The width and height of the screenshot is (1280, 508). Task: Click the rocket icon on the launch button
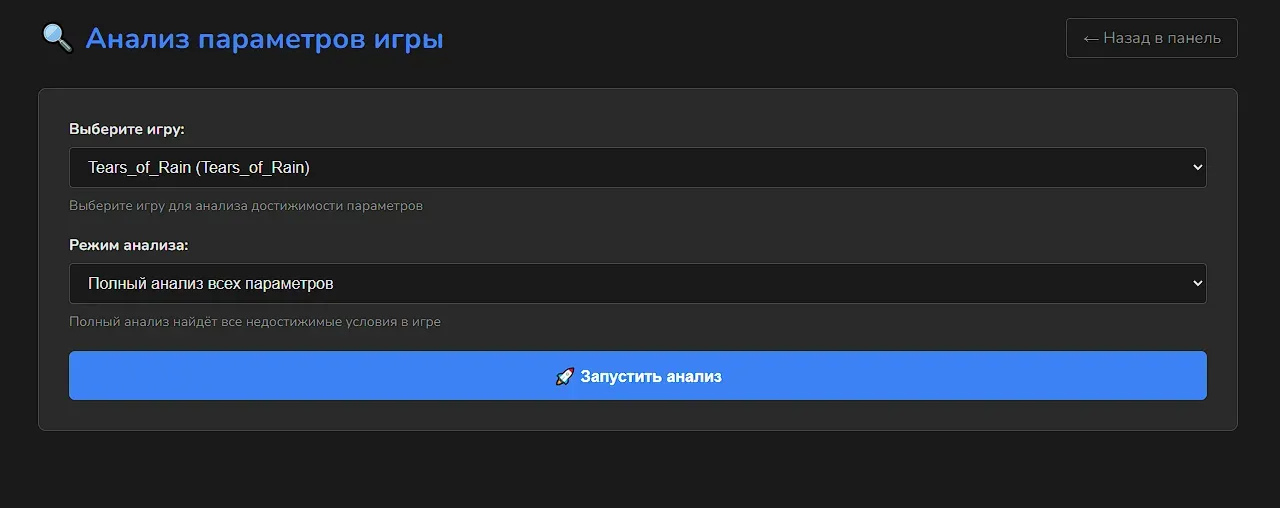(565, 377)
